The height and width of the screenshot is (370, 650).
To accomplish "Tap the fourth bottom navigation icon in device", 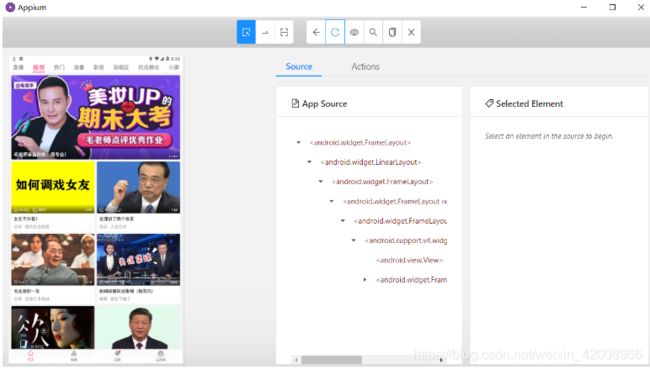I will [160, 356].
